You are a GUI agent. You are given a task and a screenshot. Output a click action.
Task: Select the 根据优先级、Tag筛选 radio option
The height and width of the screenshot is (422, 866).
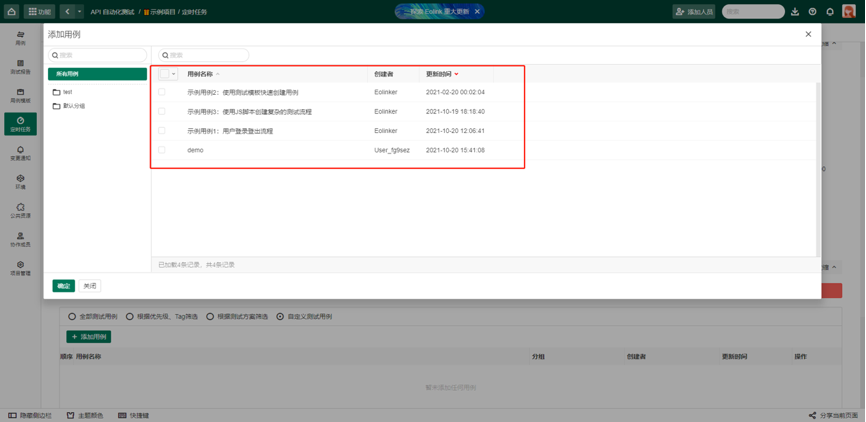tap(162, 317)
